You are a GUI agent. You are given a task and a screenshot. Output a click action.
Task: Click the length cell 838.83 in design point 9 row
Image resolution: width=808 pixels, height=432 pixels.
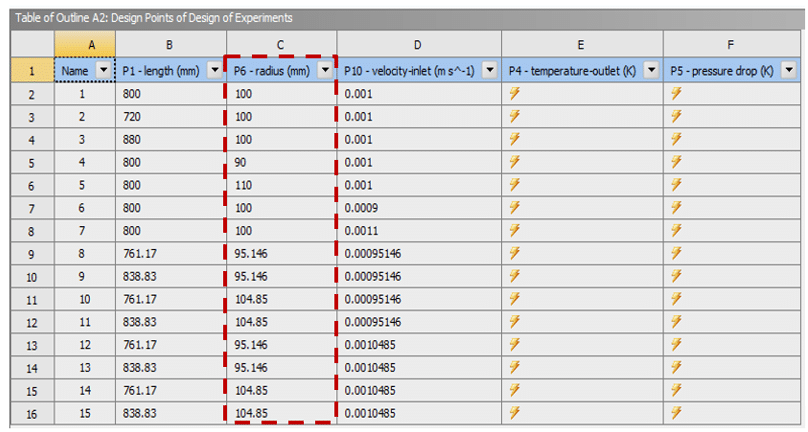tap(171, 276)
